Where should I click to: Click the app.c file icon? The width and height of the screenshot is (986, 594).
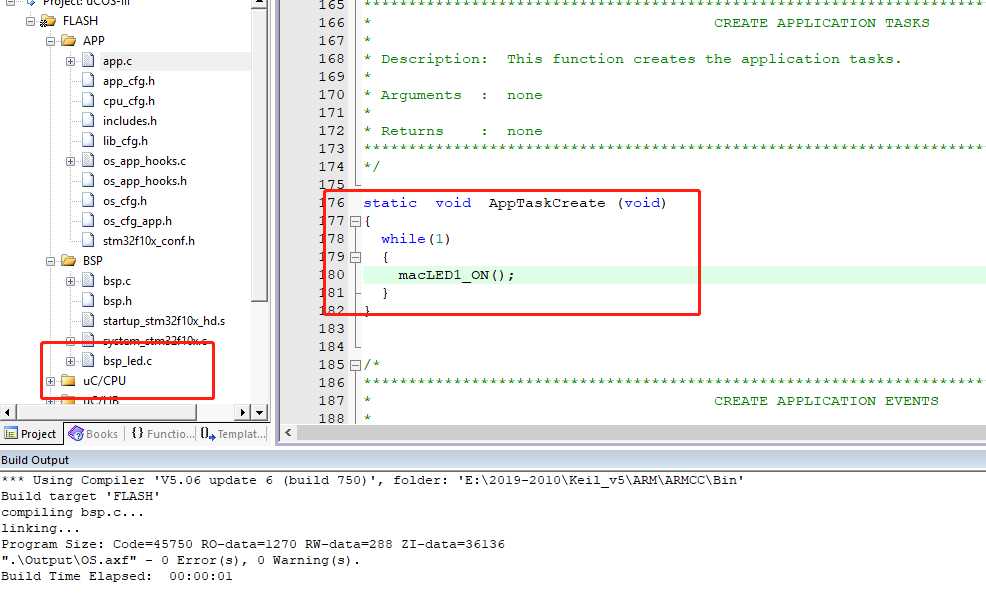(88, 60)
